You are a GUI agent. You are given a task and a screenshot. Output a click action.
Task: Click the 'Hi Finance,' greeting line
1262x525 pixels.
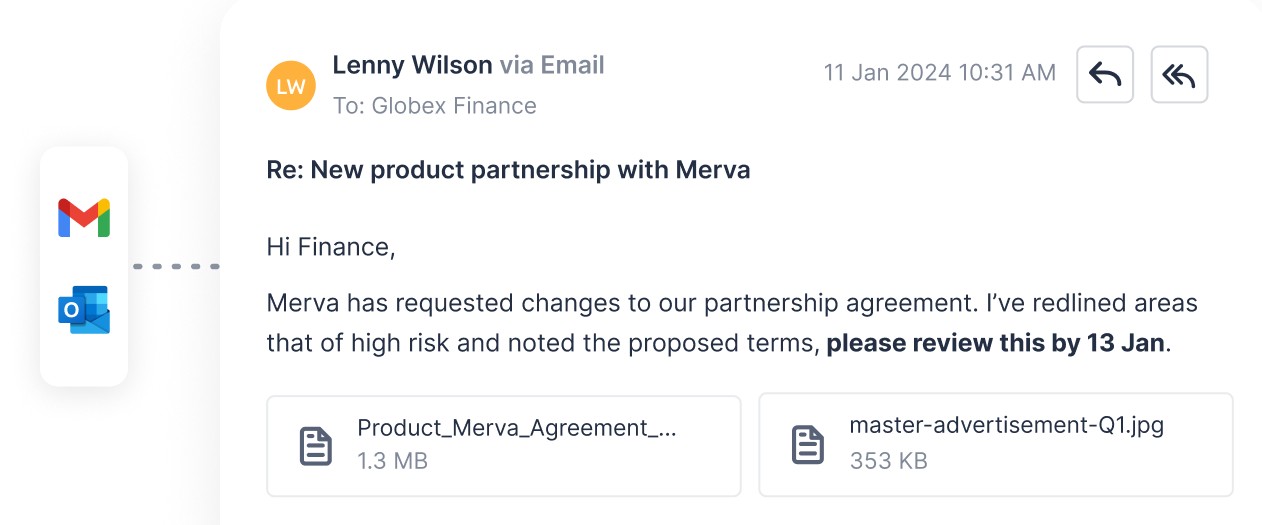(331, 247)
